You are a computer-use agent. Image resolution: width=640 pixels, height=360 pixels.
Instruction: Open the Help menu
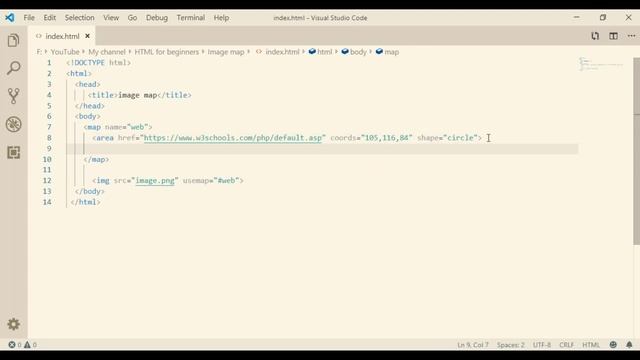[x=221, y=18]
